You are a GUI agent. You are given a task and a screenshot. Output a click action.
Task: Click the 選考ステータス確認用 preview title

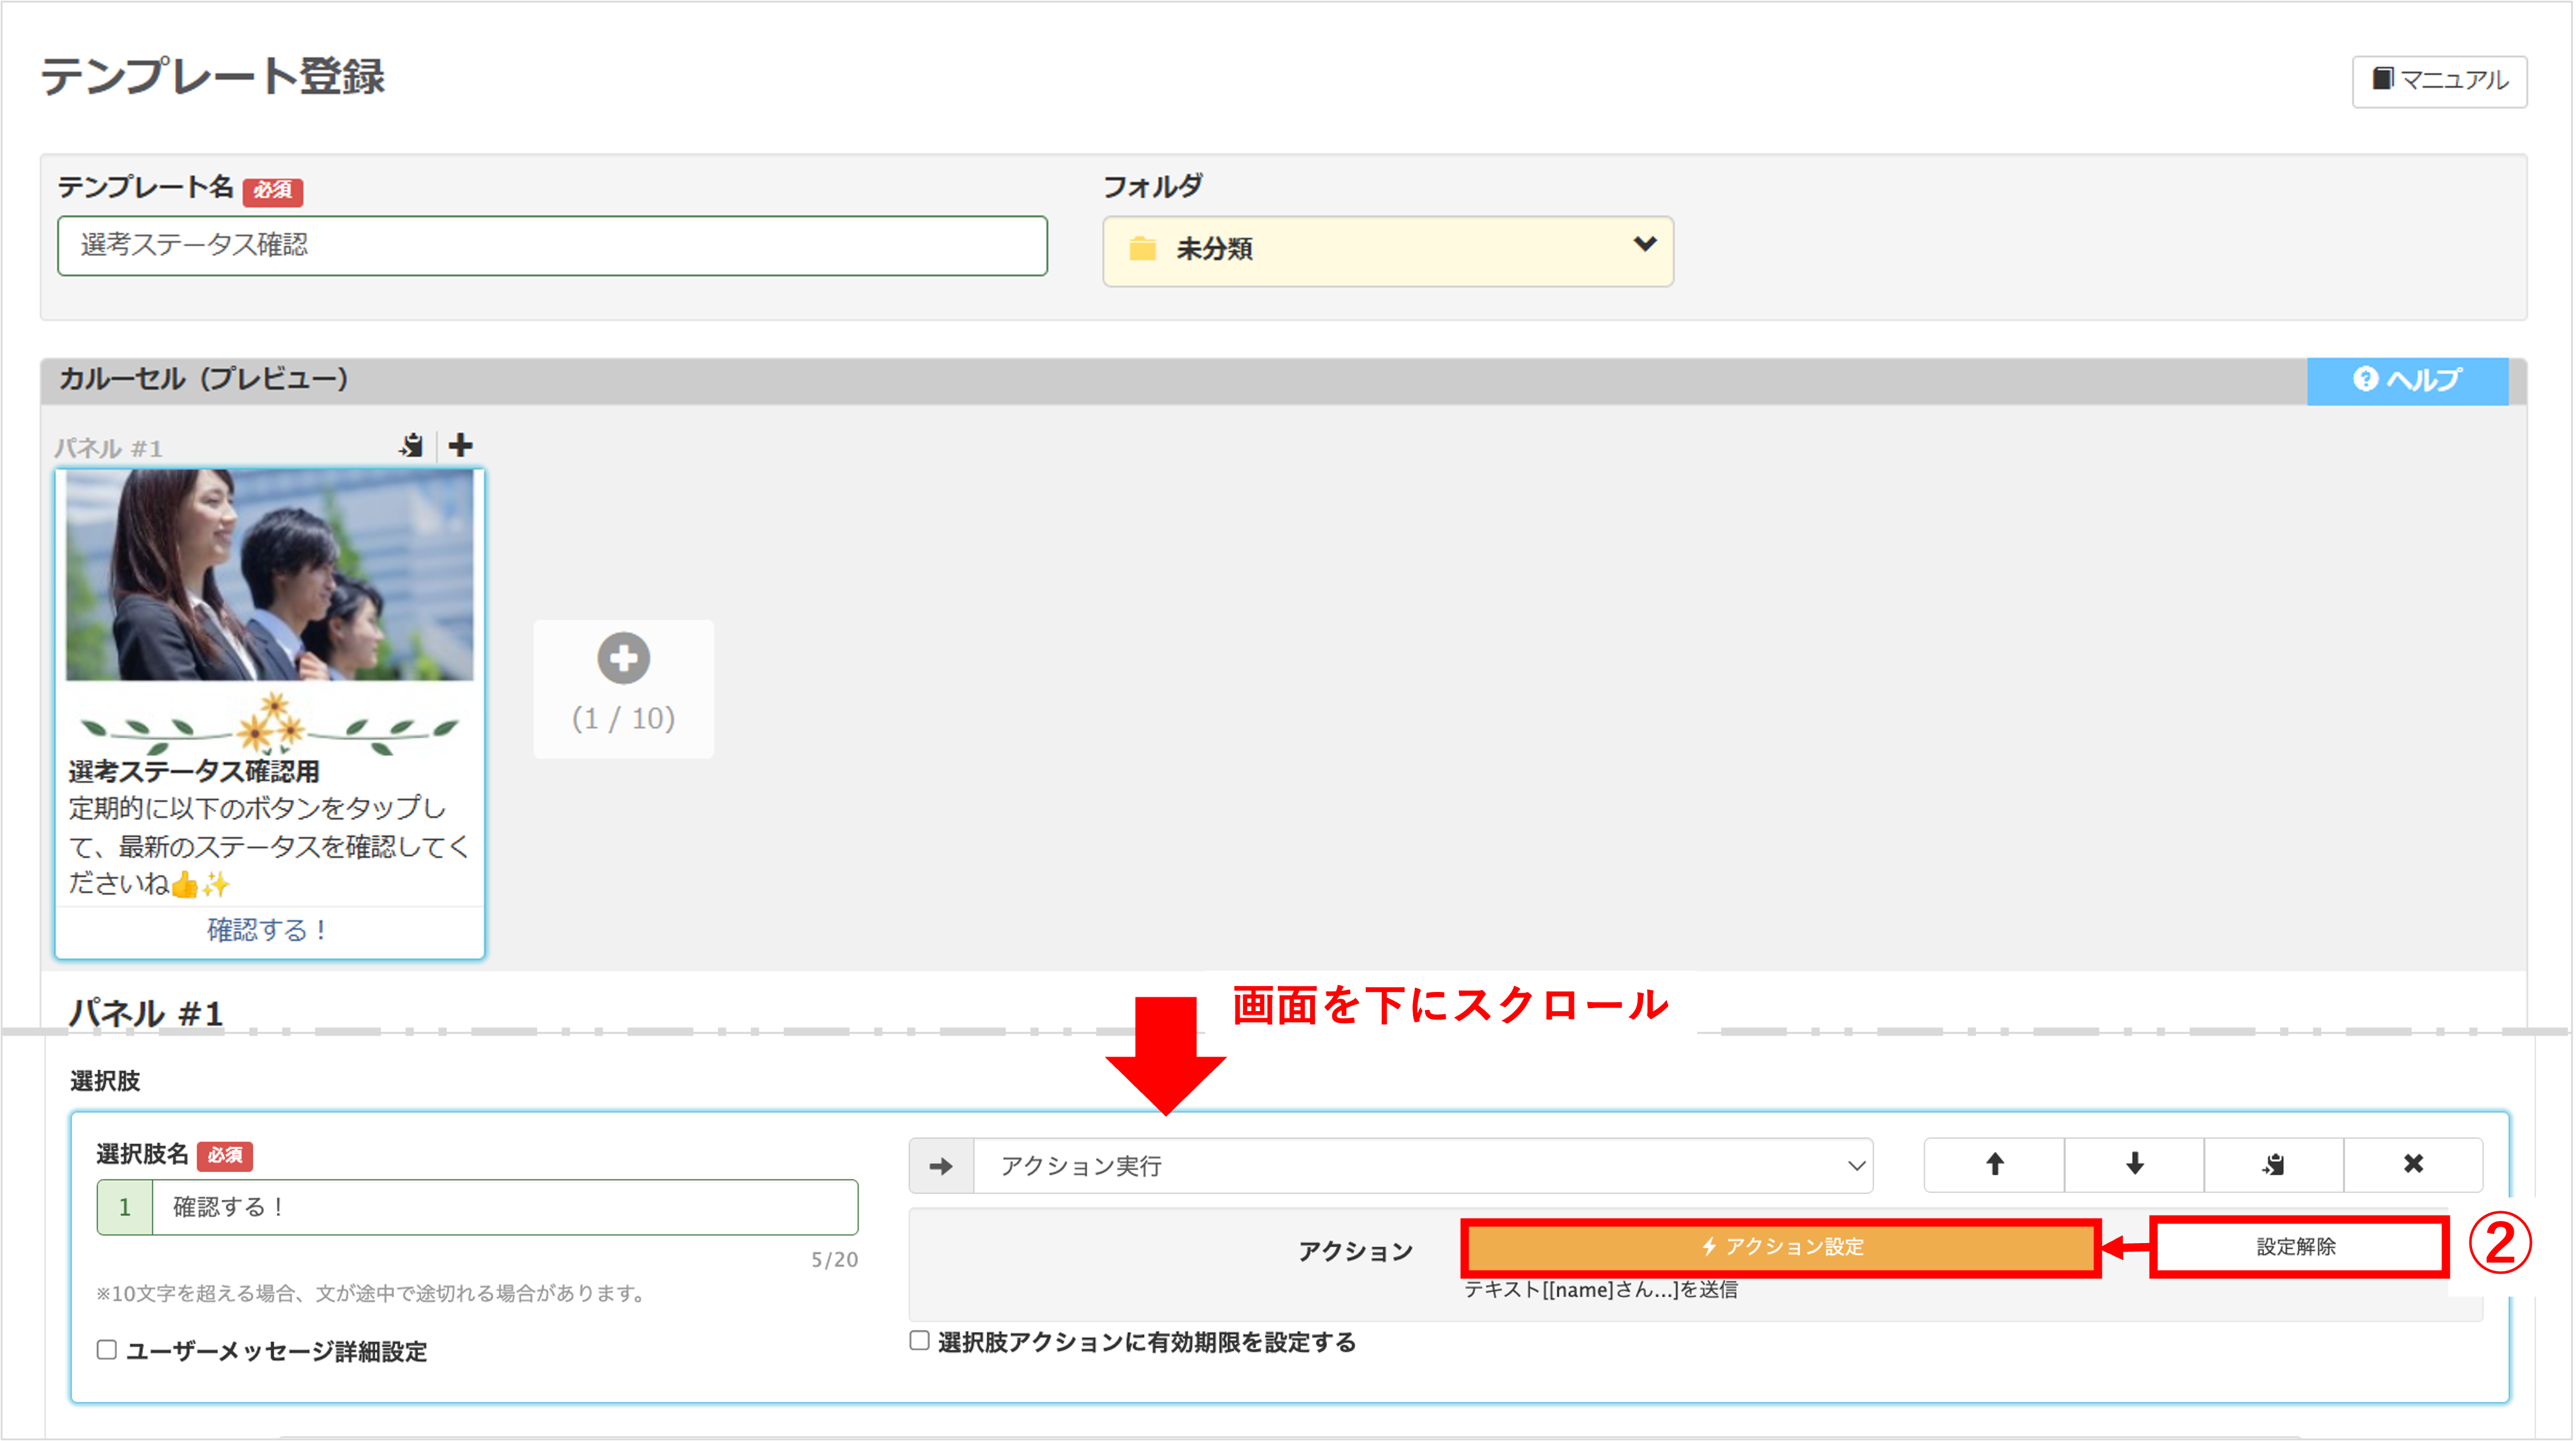[x=194, y=772]
